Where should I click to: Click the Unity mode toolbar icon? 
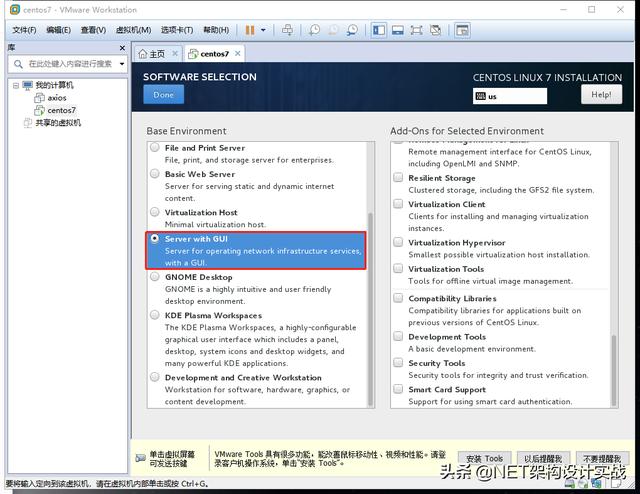tap(436, 30)
